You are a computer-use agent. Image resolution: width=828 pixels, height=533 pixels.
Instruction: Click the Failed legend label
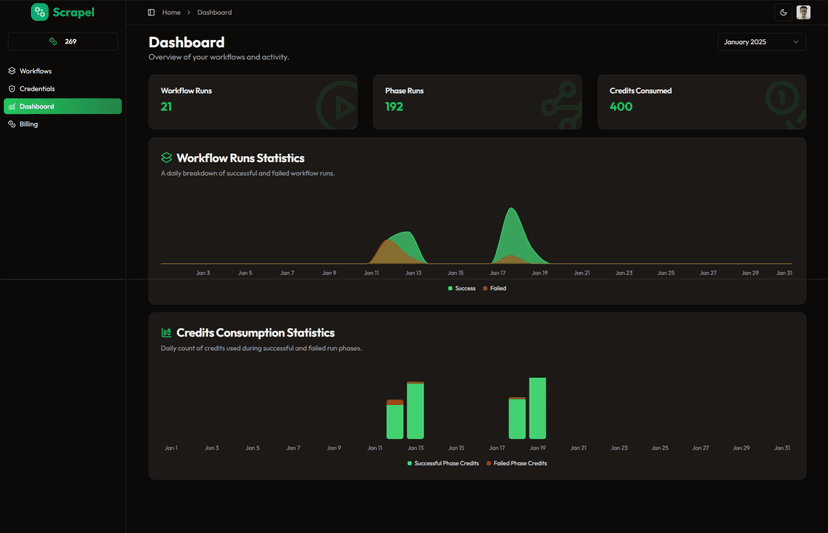(498, 288)
